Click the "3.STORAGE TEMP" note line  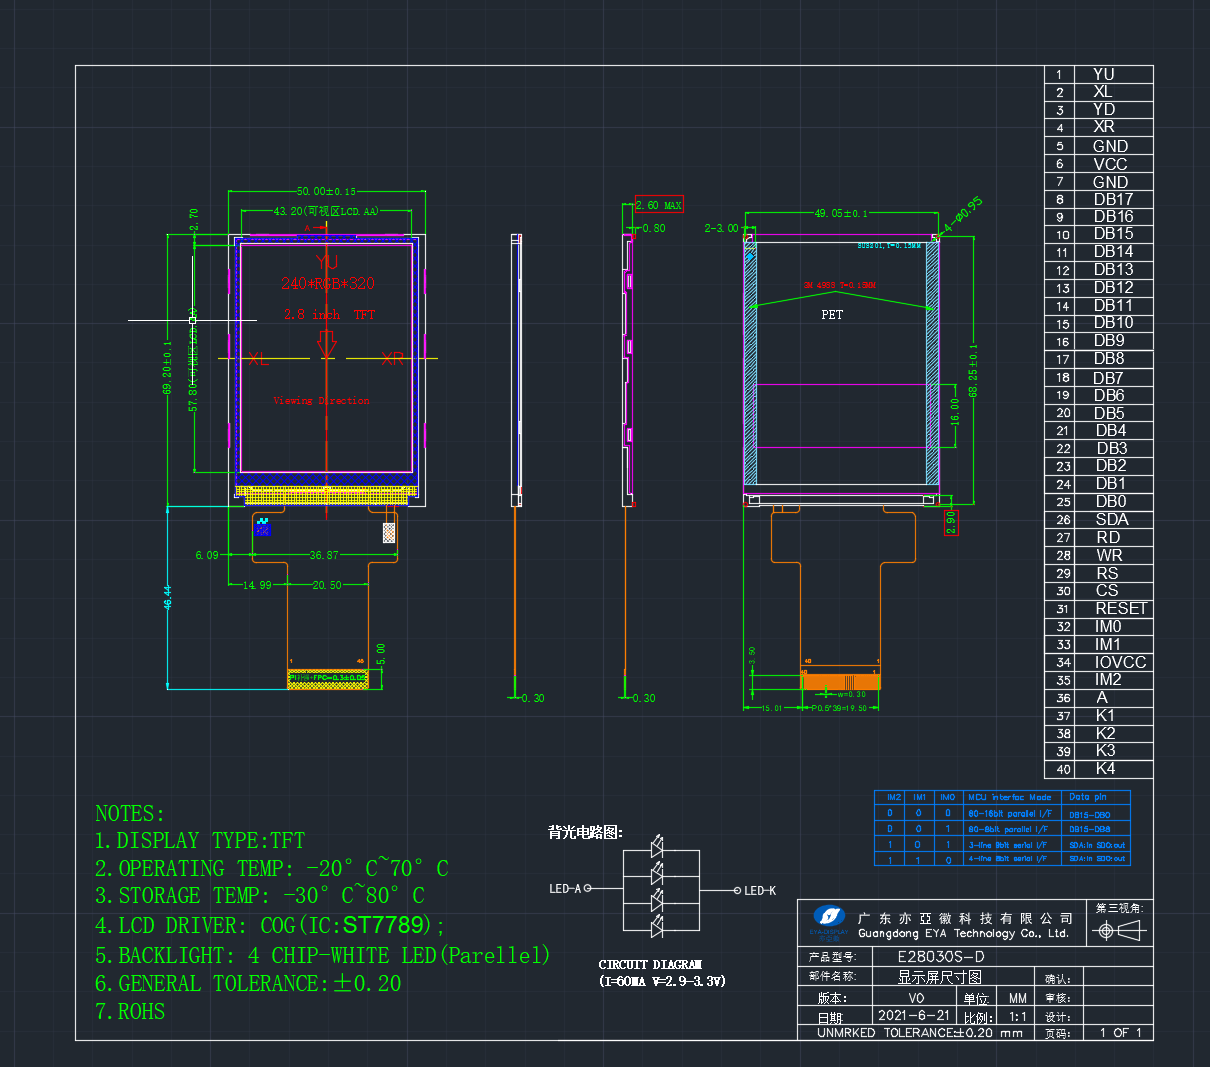coord(260,895)
